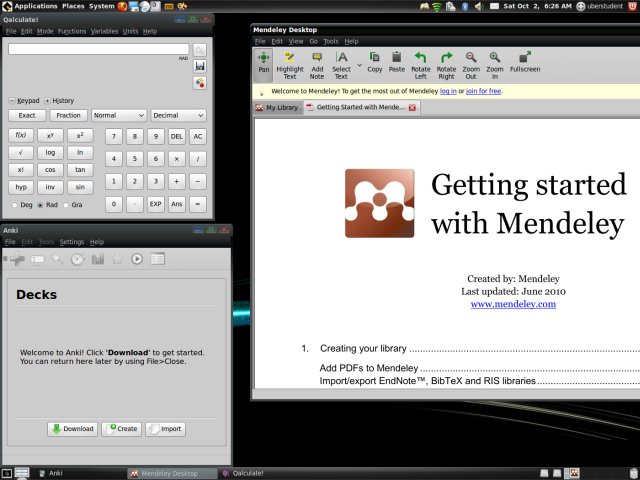The image size is (640, 480).
Task: Click the Qalculate expression input field
Action: tap(98, 48)
